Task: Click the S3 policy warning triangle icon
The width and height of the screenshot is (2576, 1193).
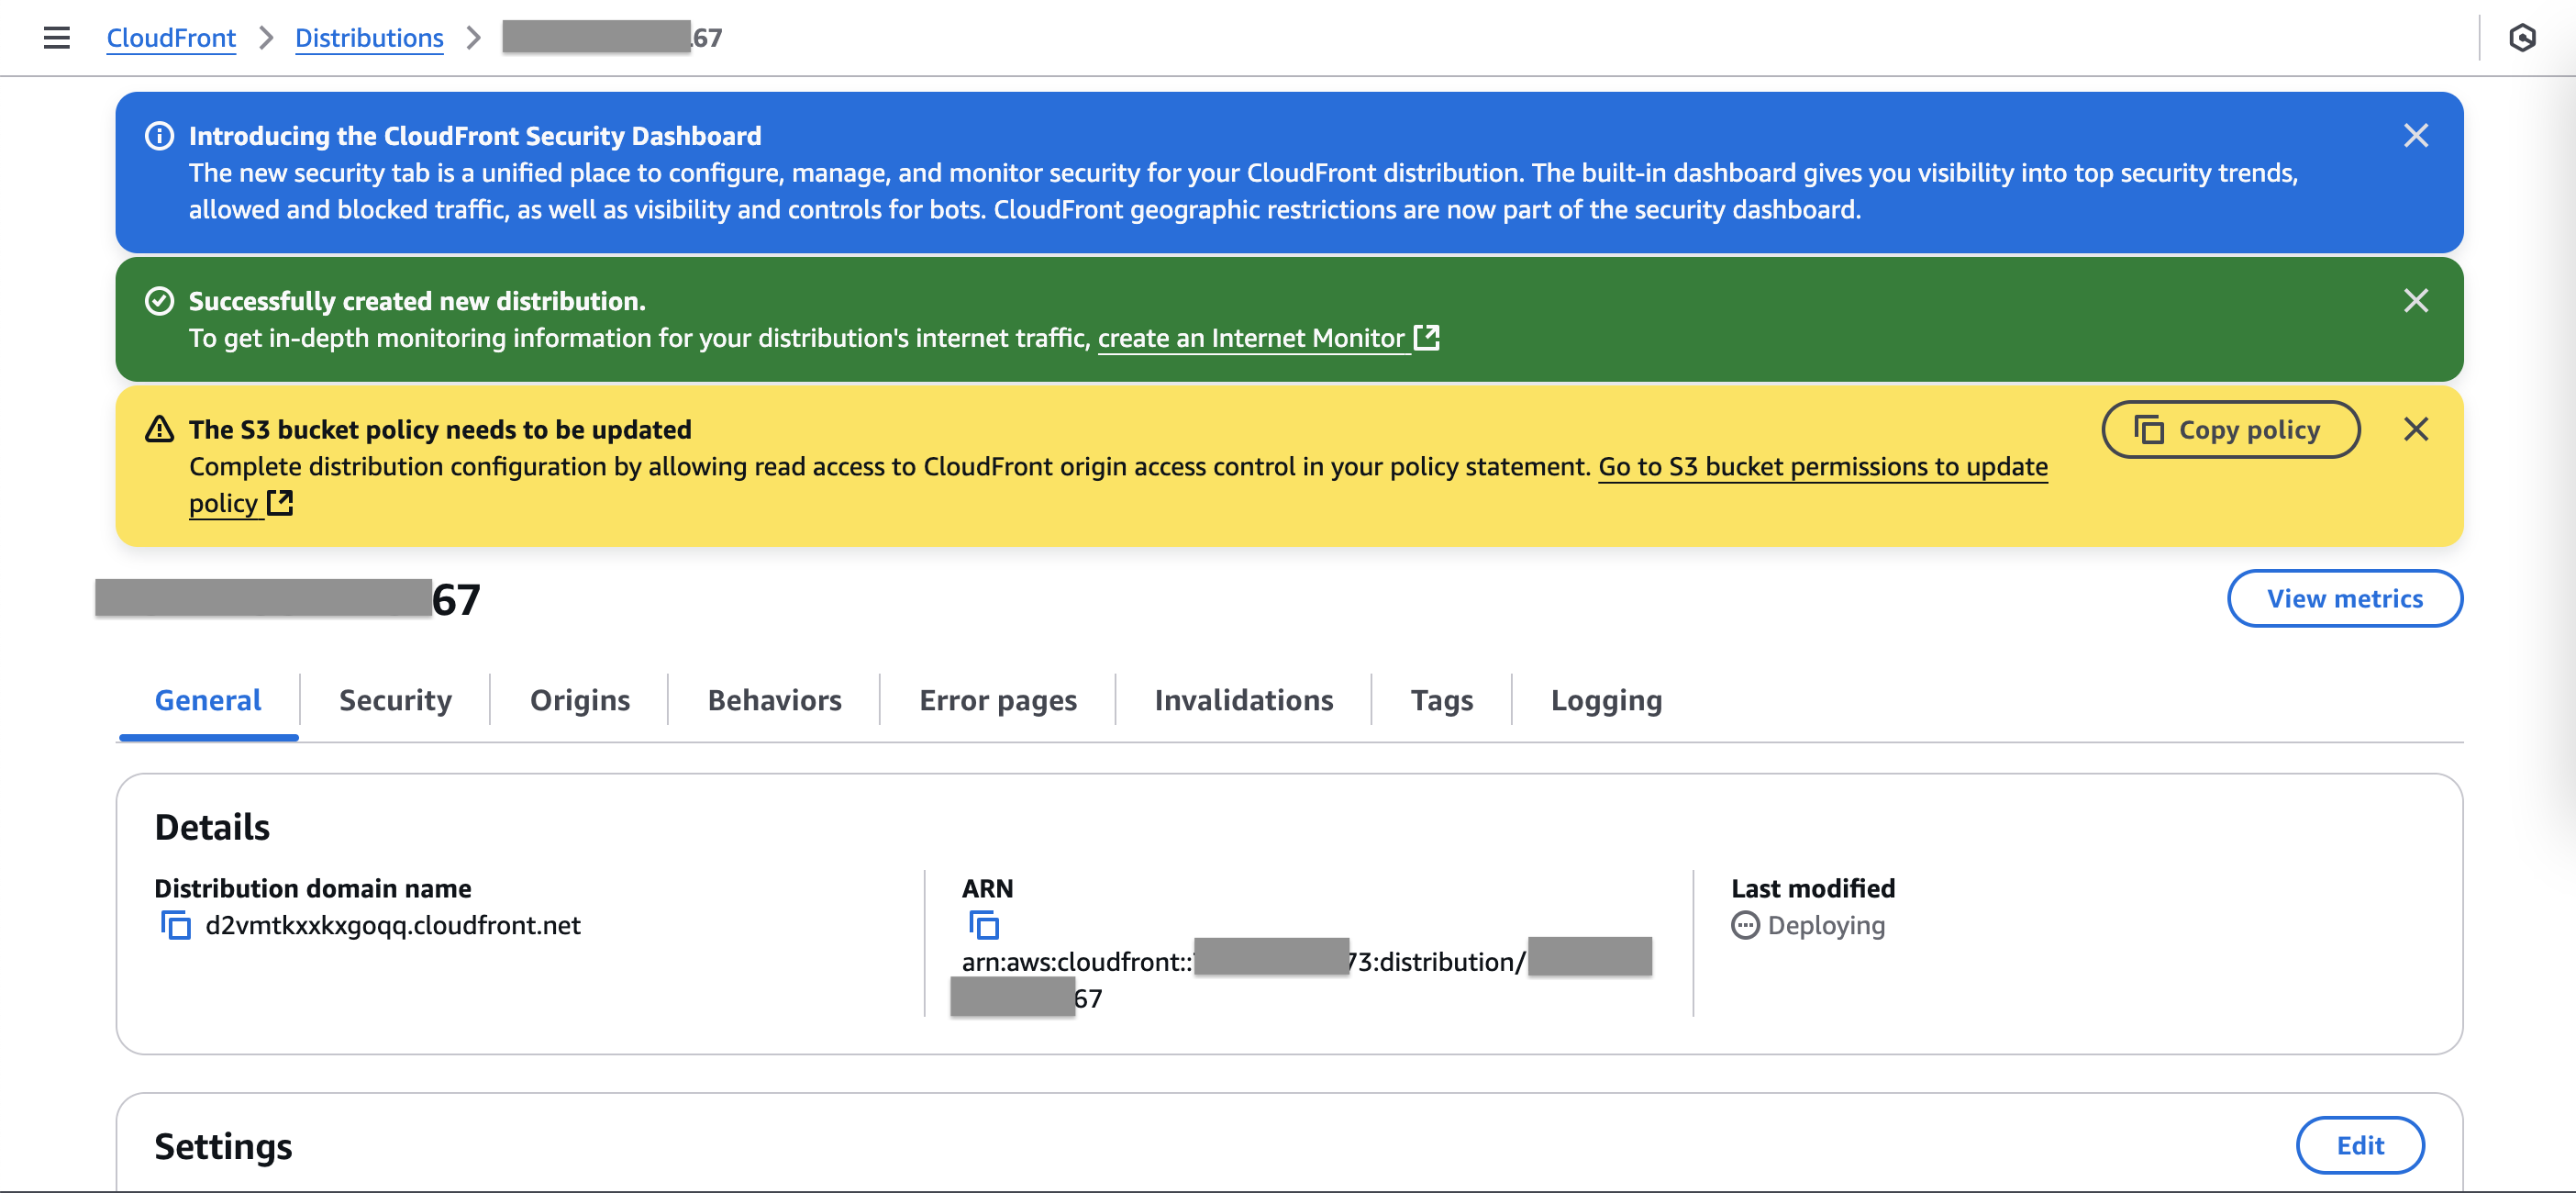Action: tap(160, 429)
